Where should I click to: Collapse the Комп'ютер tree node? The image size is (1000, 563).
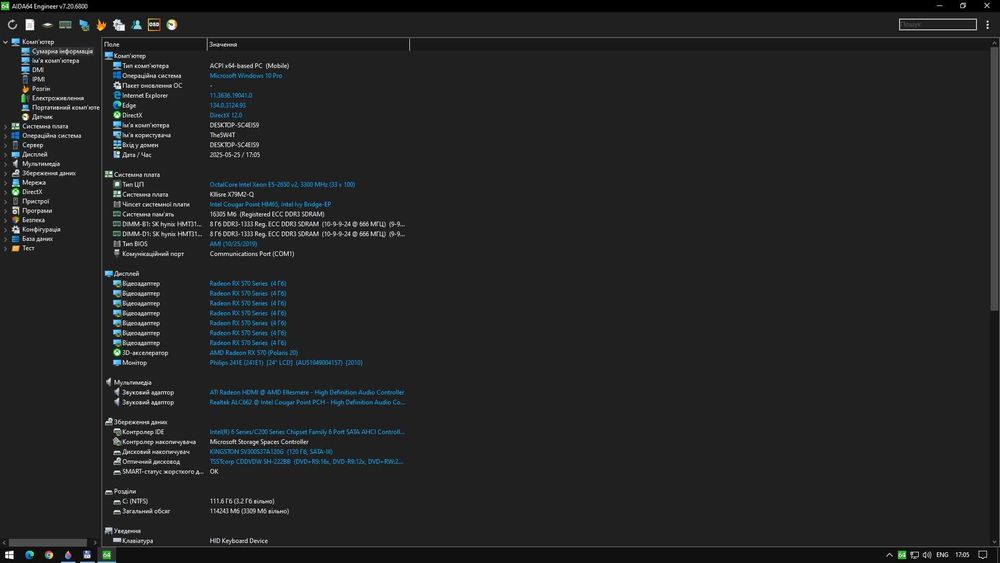click(6, 42)
